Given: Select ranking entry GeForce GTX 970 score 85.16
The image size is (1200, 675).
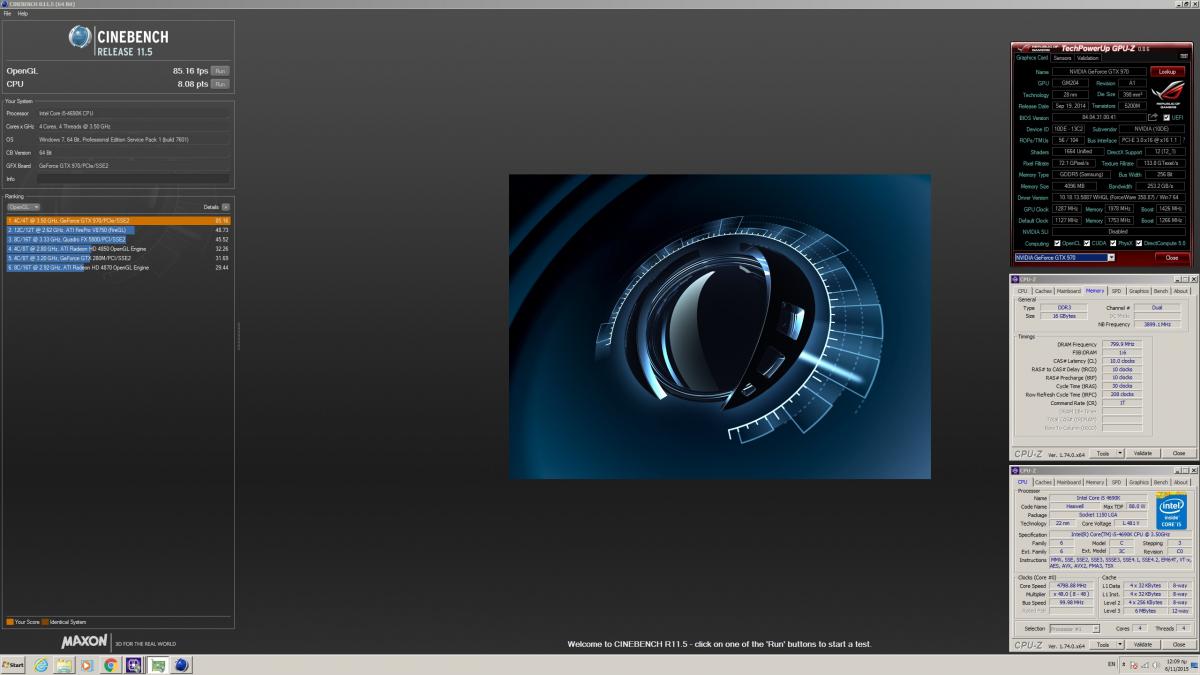Looking at the screenshot, I should point(118,220).
